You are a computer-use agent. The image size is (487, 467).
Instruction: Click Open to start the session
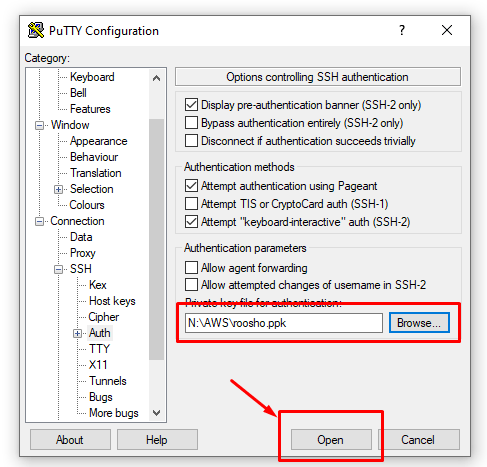331,440
